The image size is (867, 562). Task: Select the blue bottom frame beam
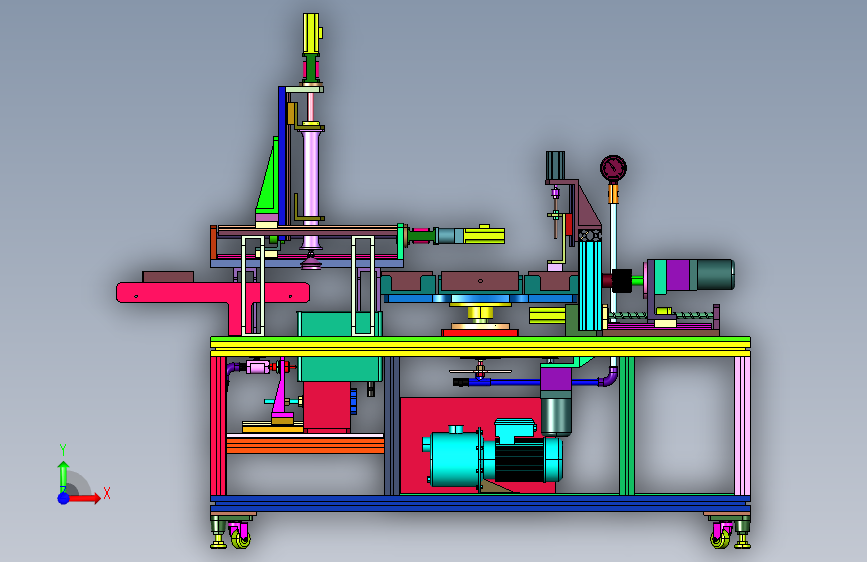point(480,503)
